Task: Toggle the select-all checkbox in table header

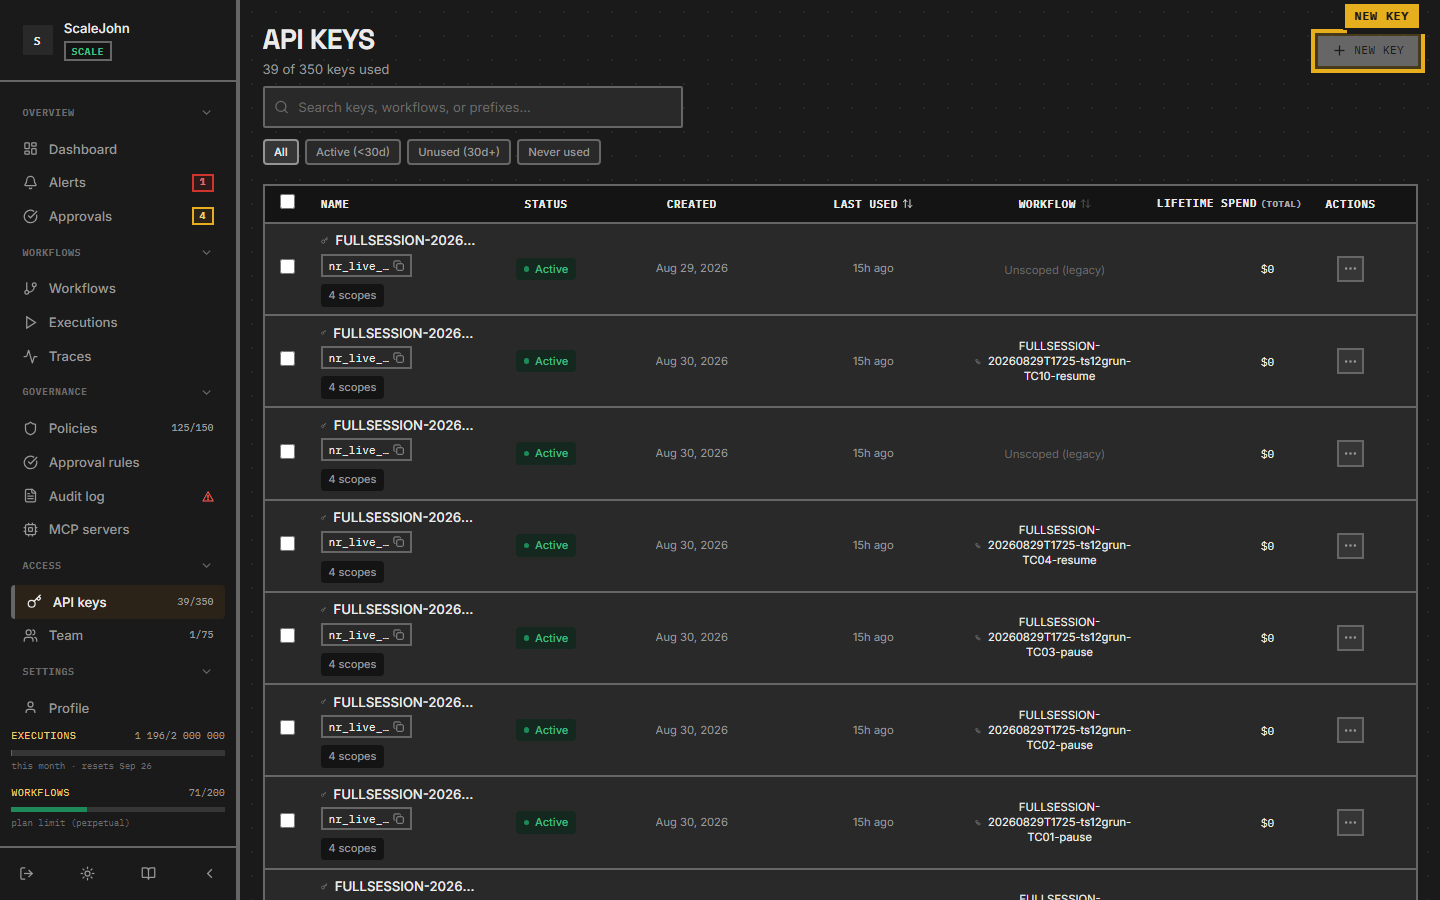Action: 288,202
